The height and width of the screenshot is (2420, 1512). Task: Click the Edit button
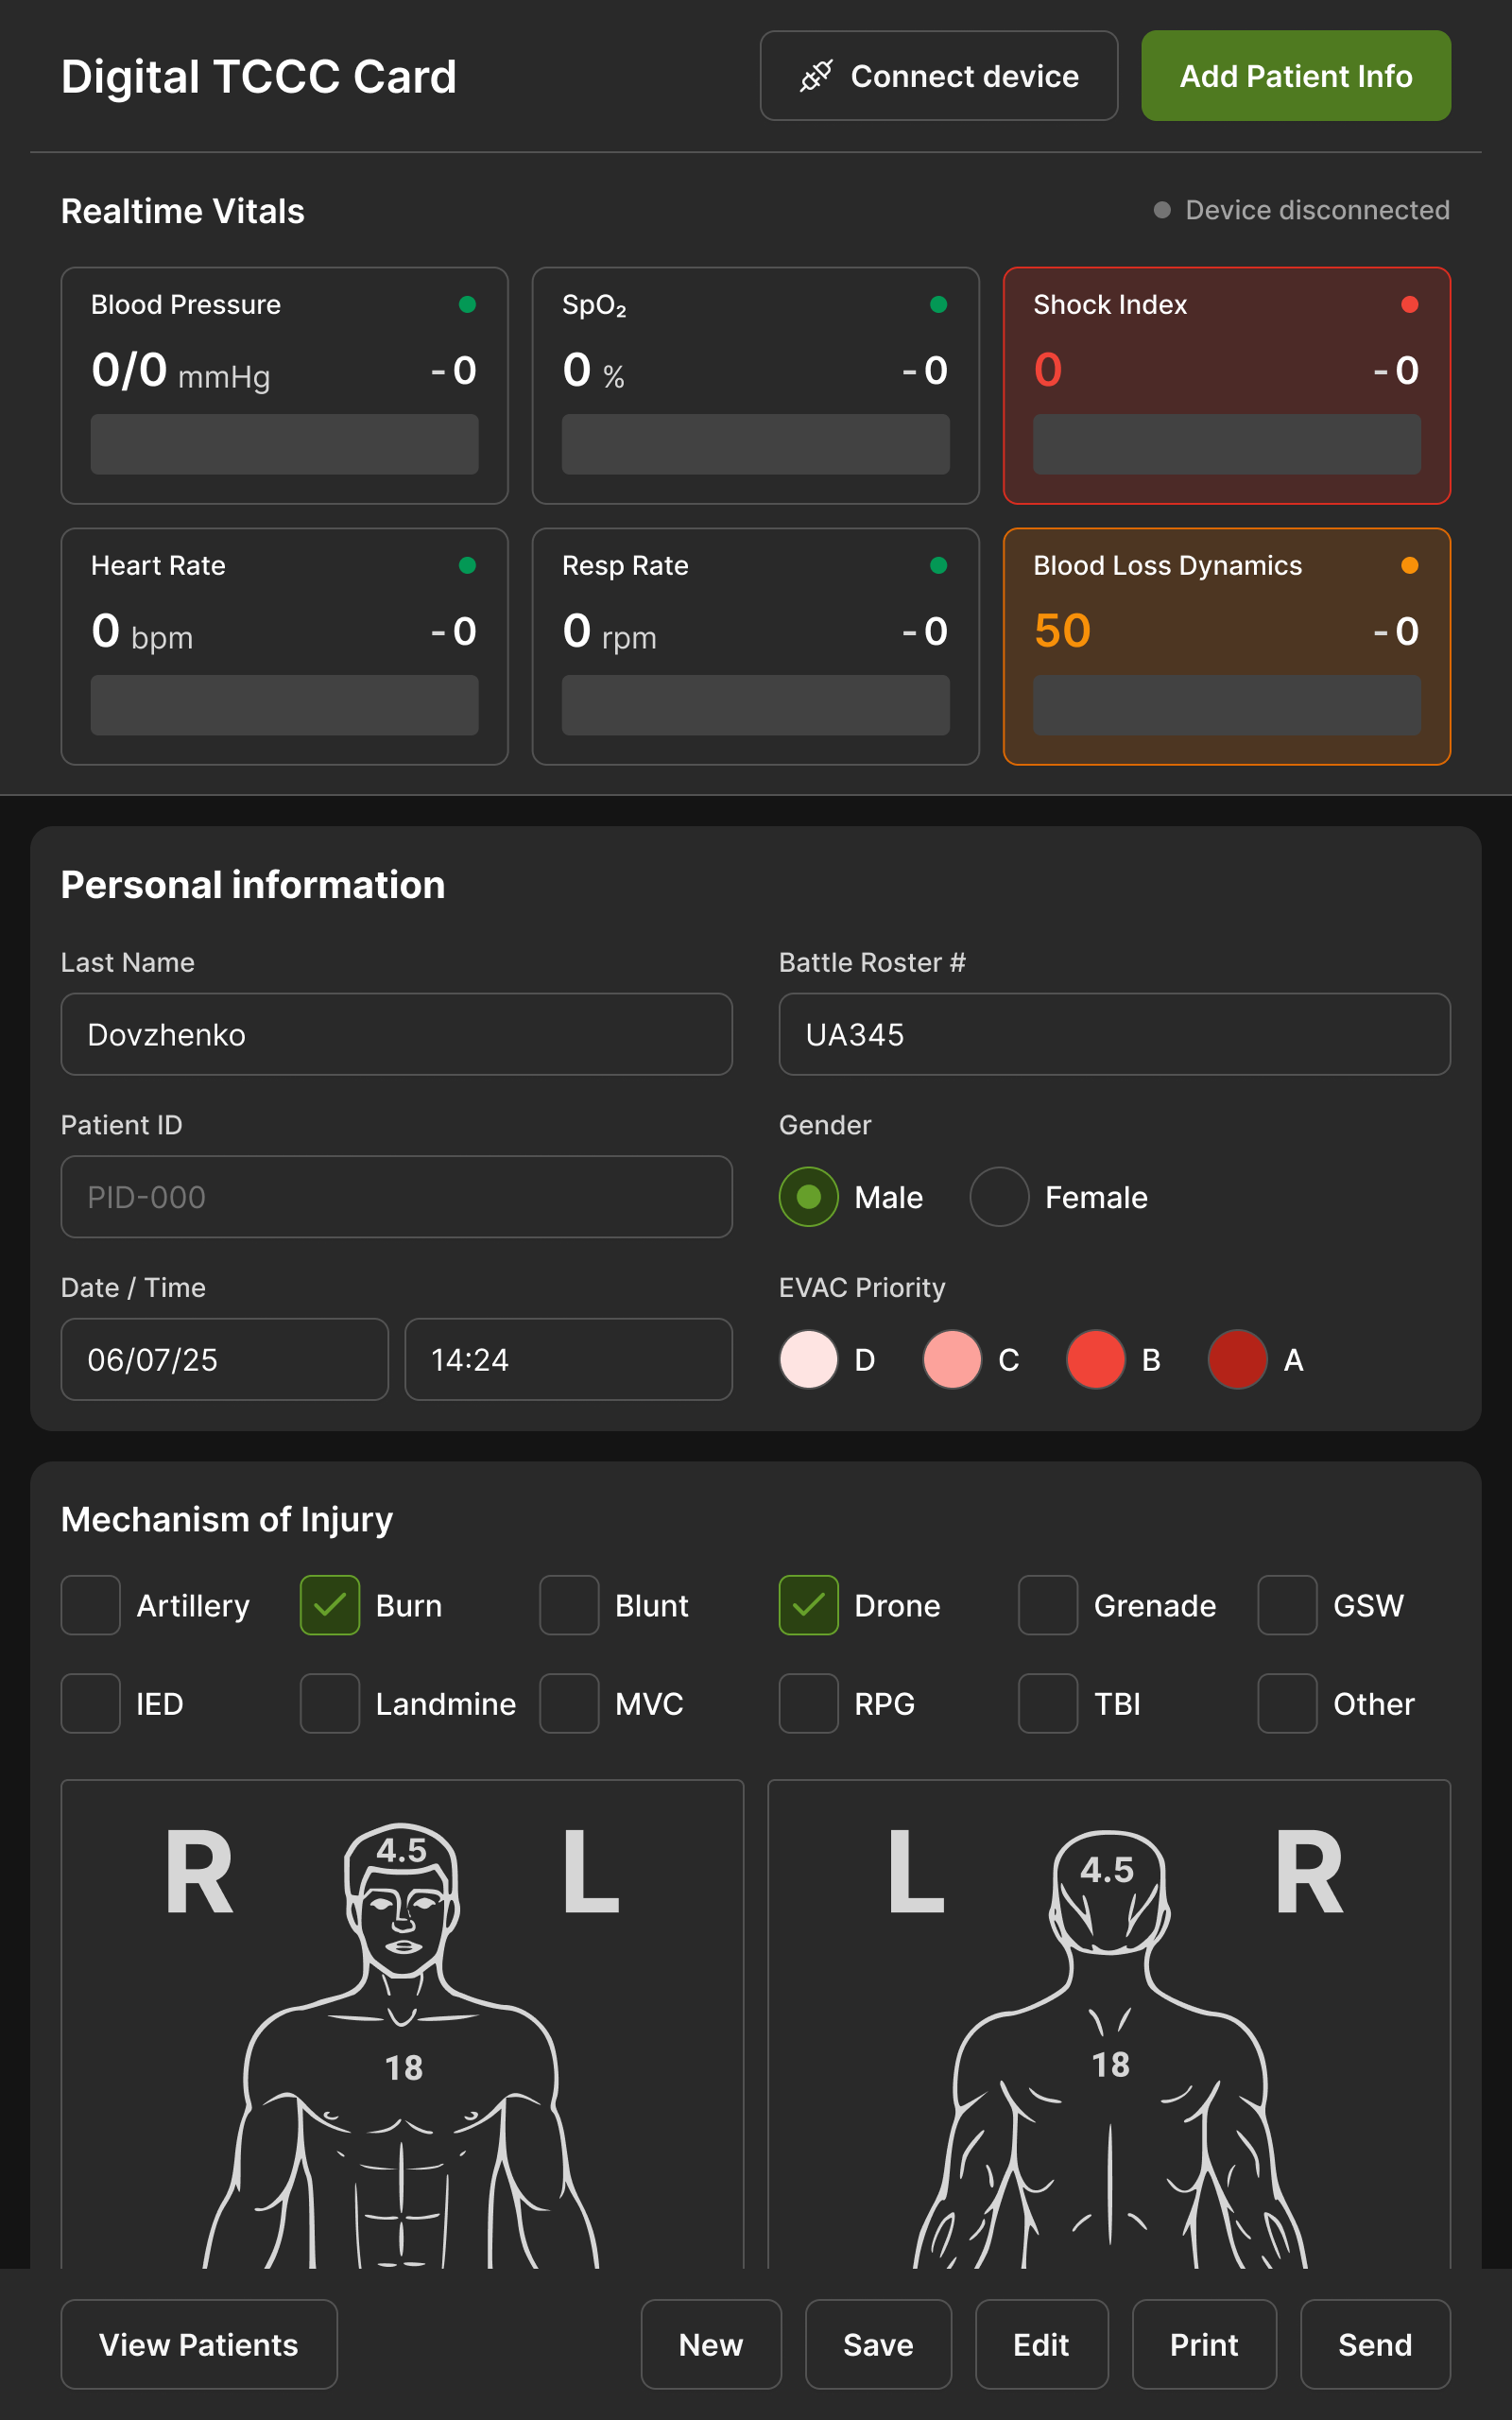1041,2344
